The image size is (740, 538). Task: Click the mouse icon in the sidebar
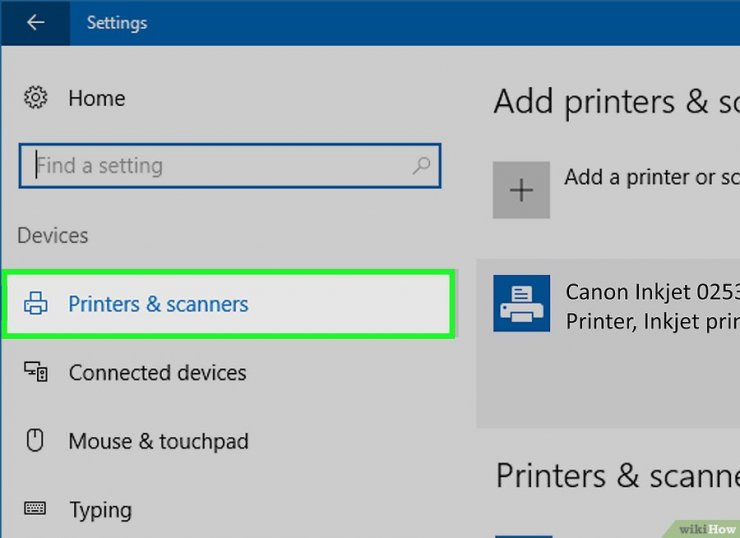pos(36,441)
